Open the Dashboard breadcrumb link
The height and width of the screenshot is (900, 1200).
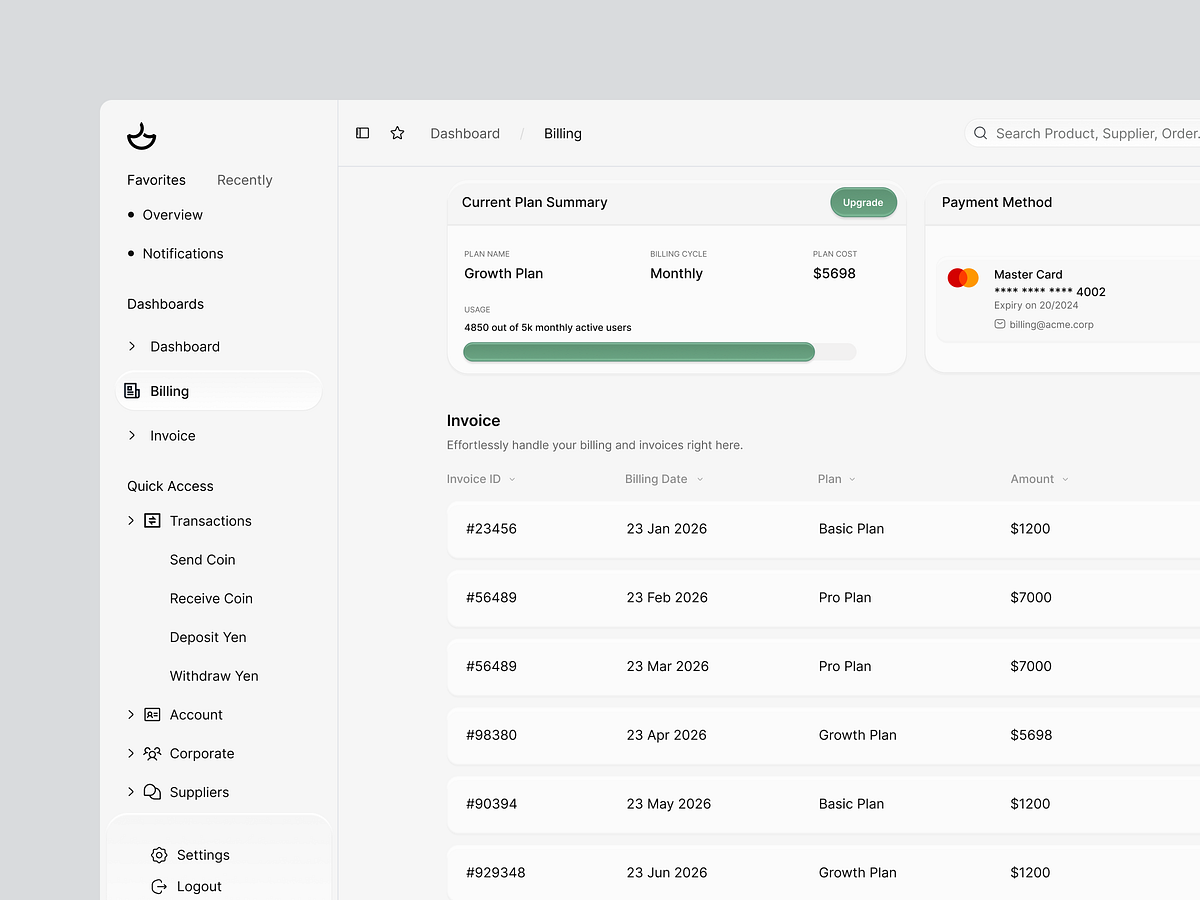tap(465, 133)
